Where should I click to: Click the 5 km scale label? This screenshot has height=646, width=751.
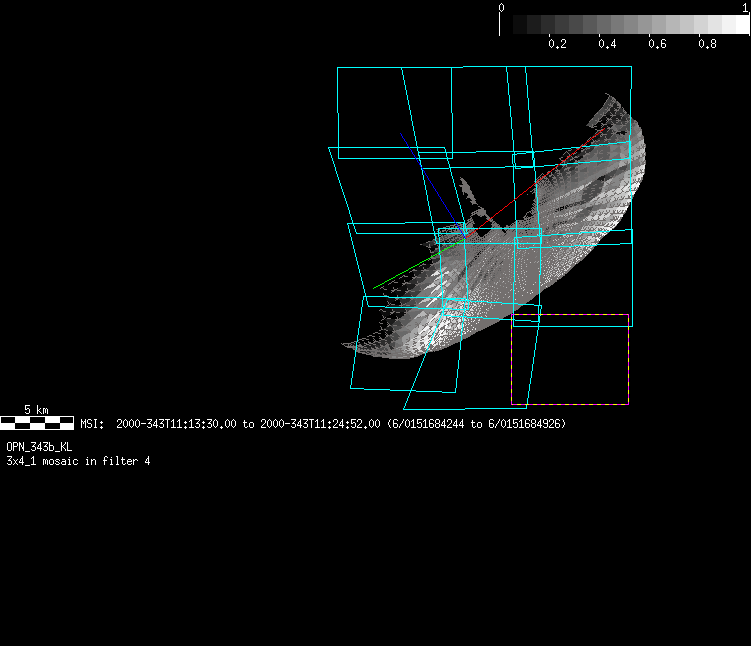tap(36, 410)
